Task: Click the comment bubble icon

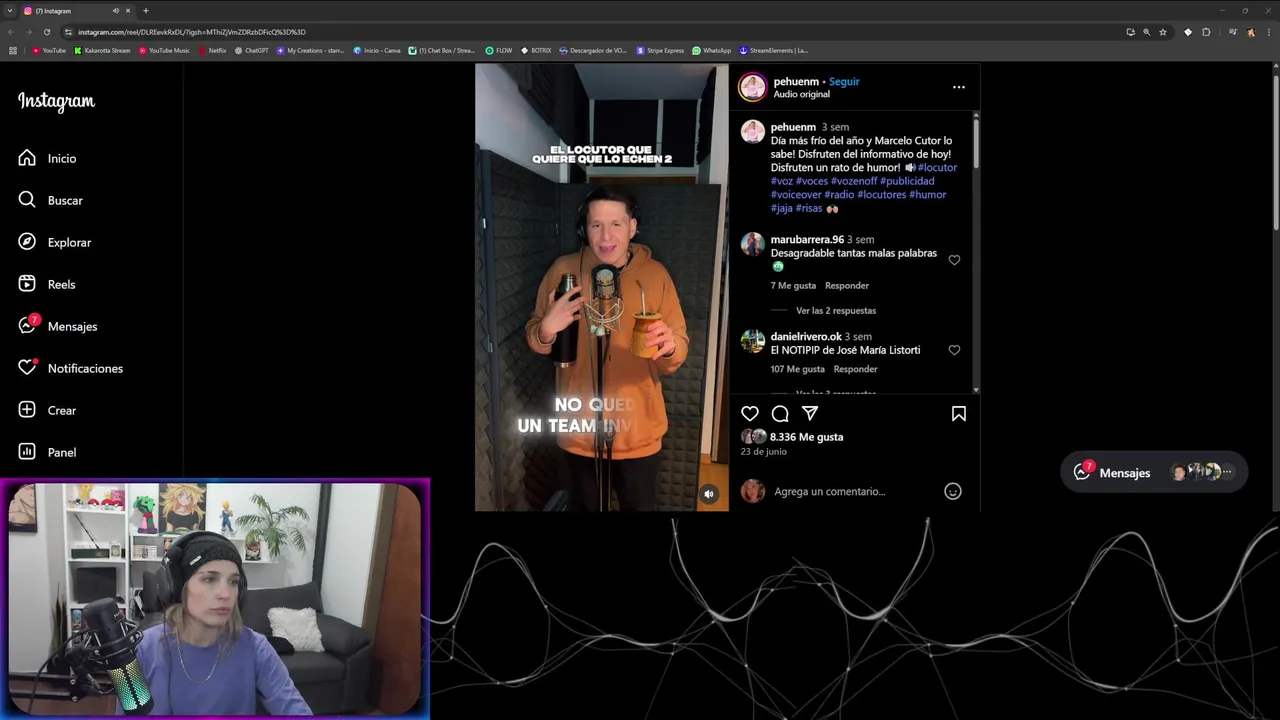Action: click(x=780, y=413)
